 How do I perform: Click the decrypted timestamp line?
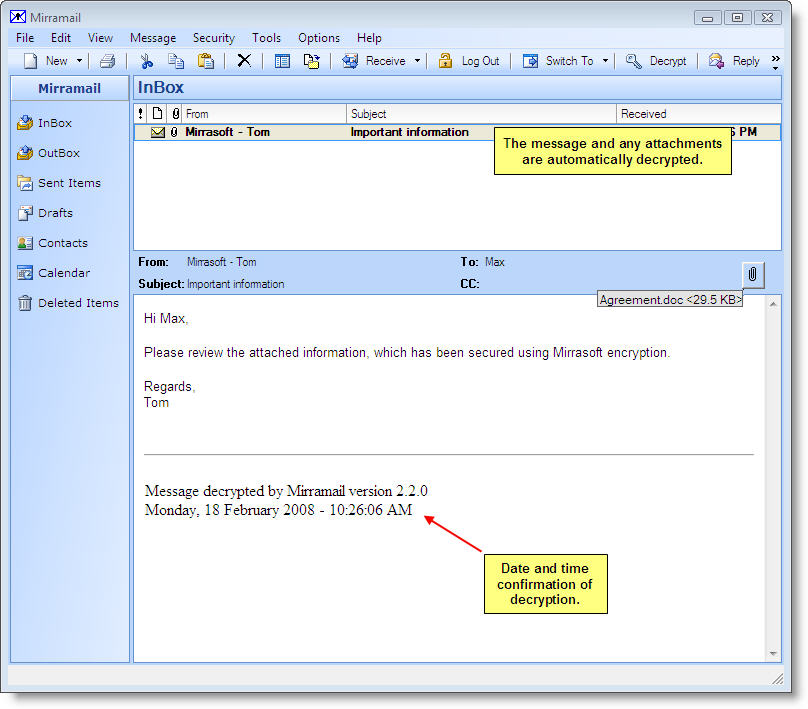coord(278,510)
